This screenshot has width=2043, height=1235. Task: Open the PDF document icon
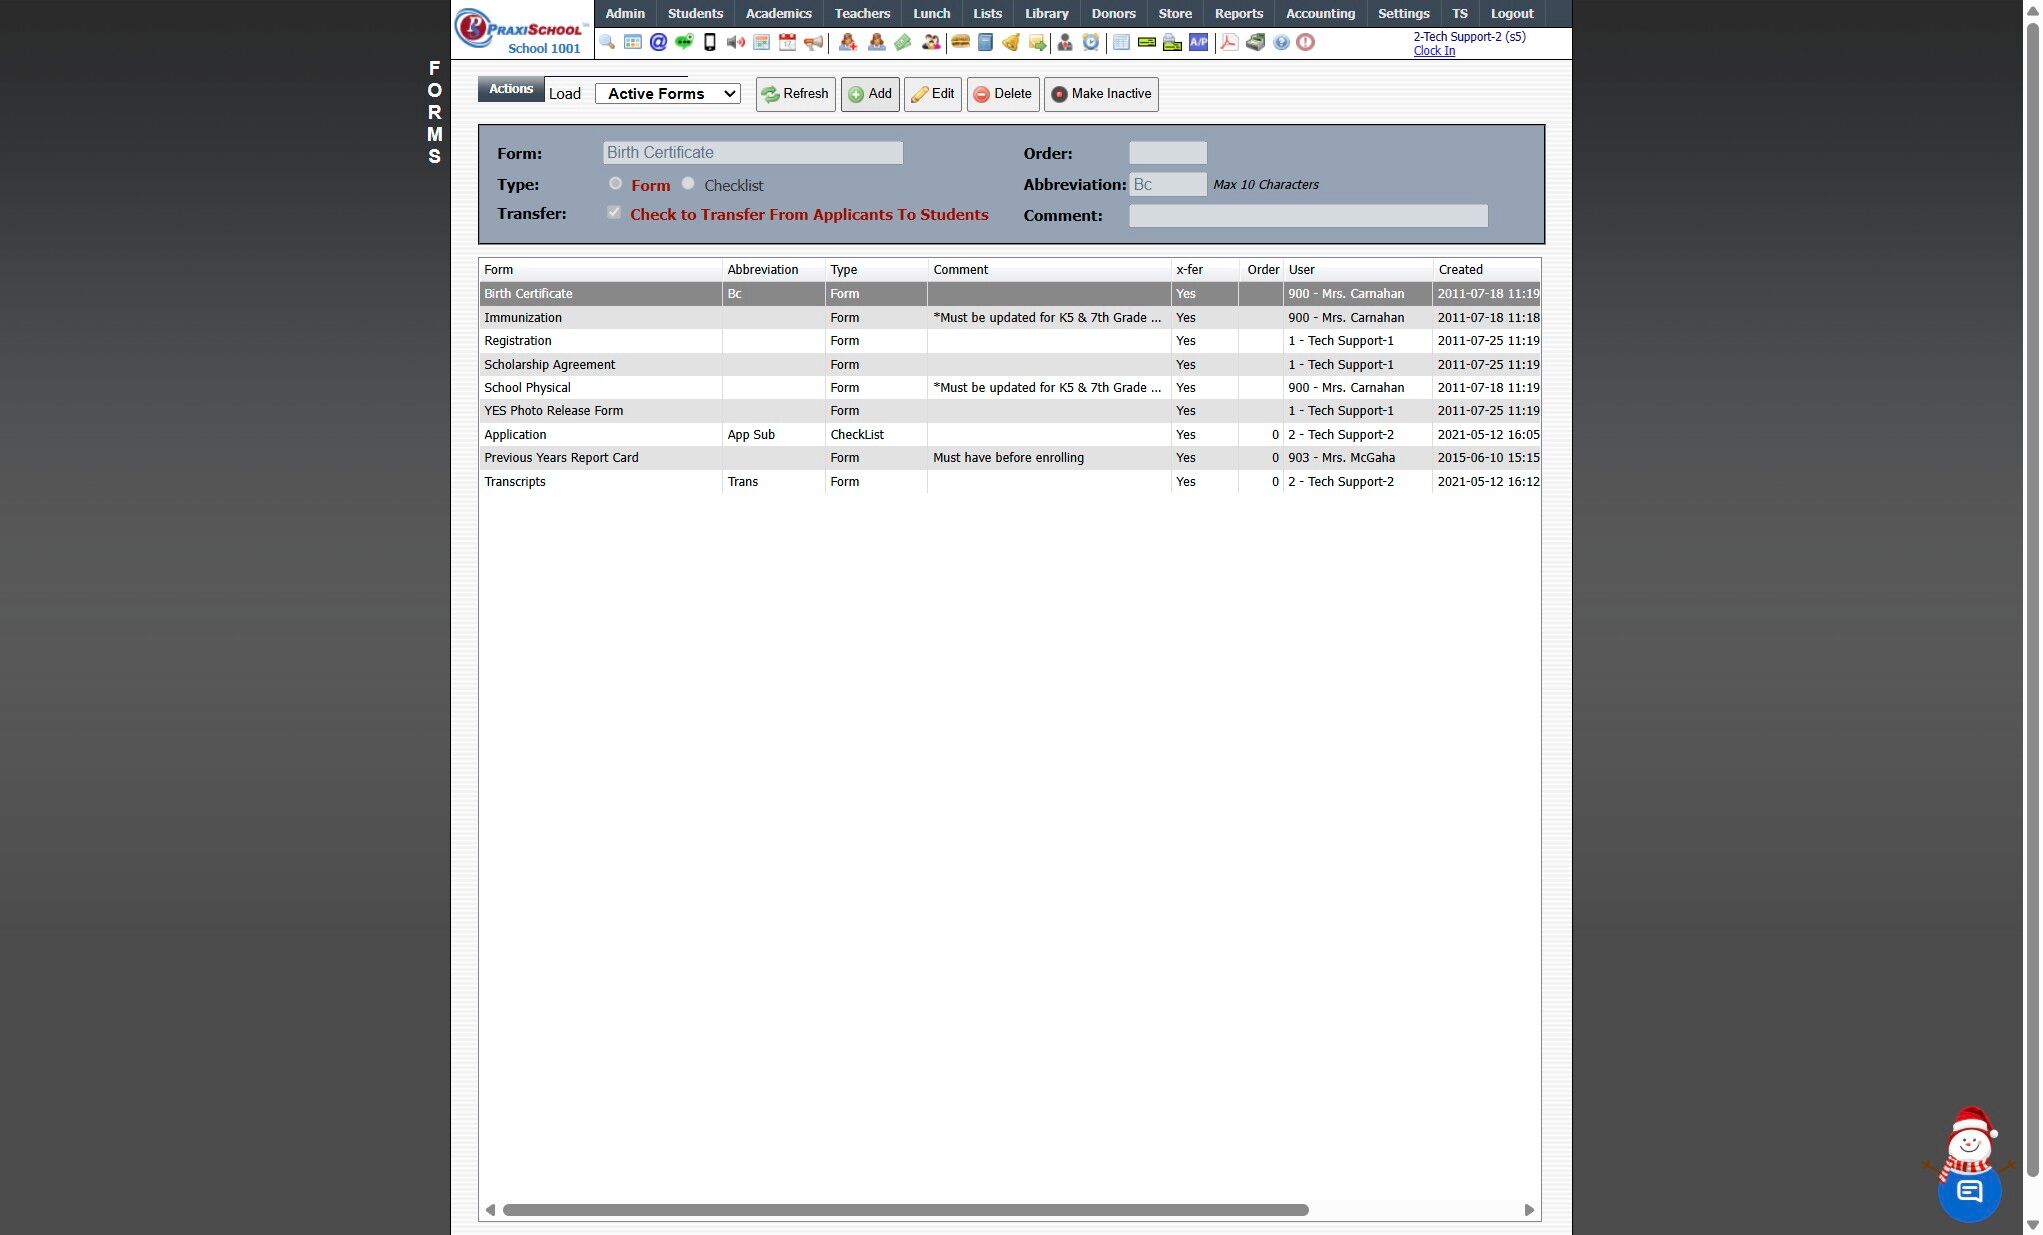click(x=1229, y=42)
